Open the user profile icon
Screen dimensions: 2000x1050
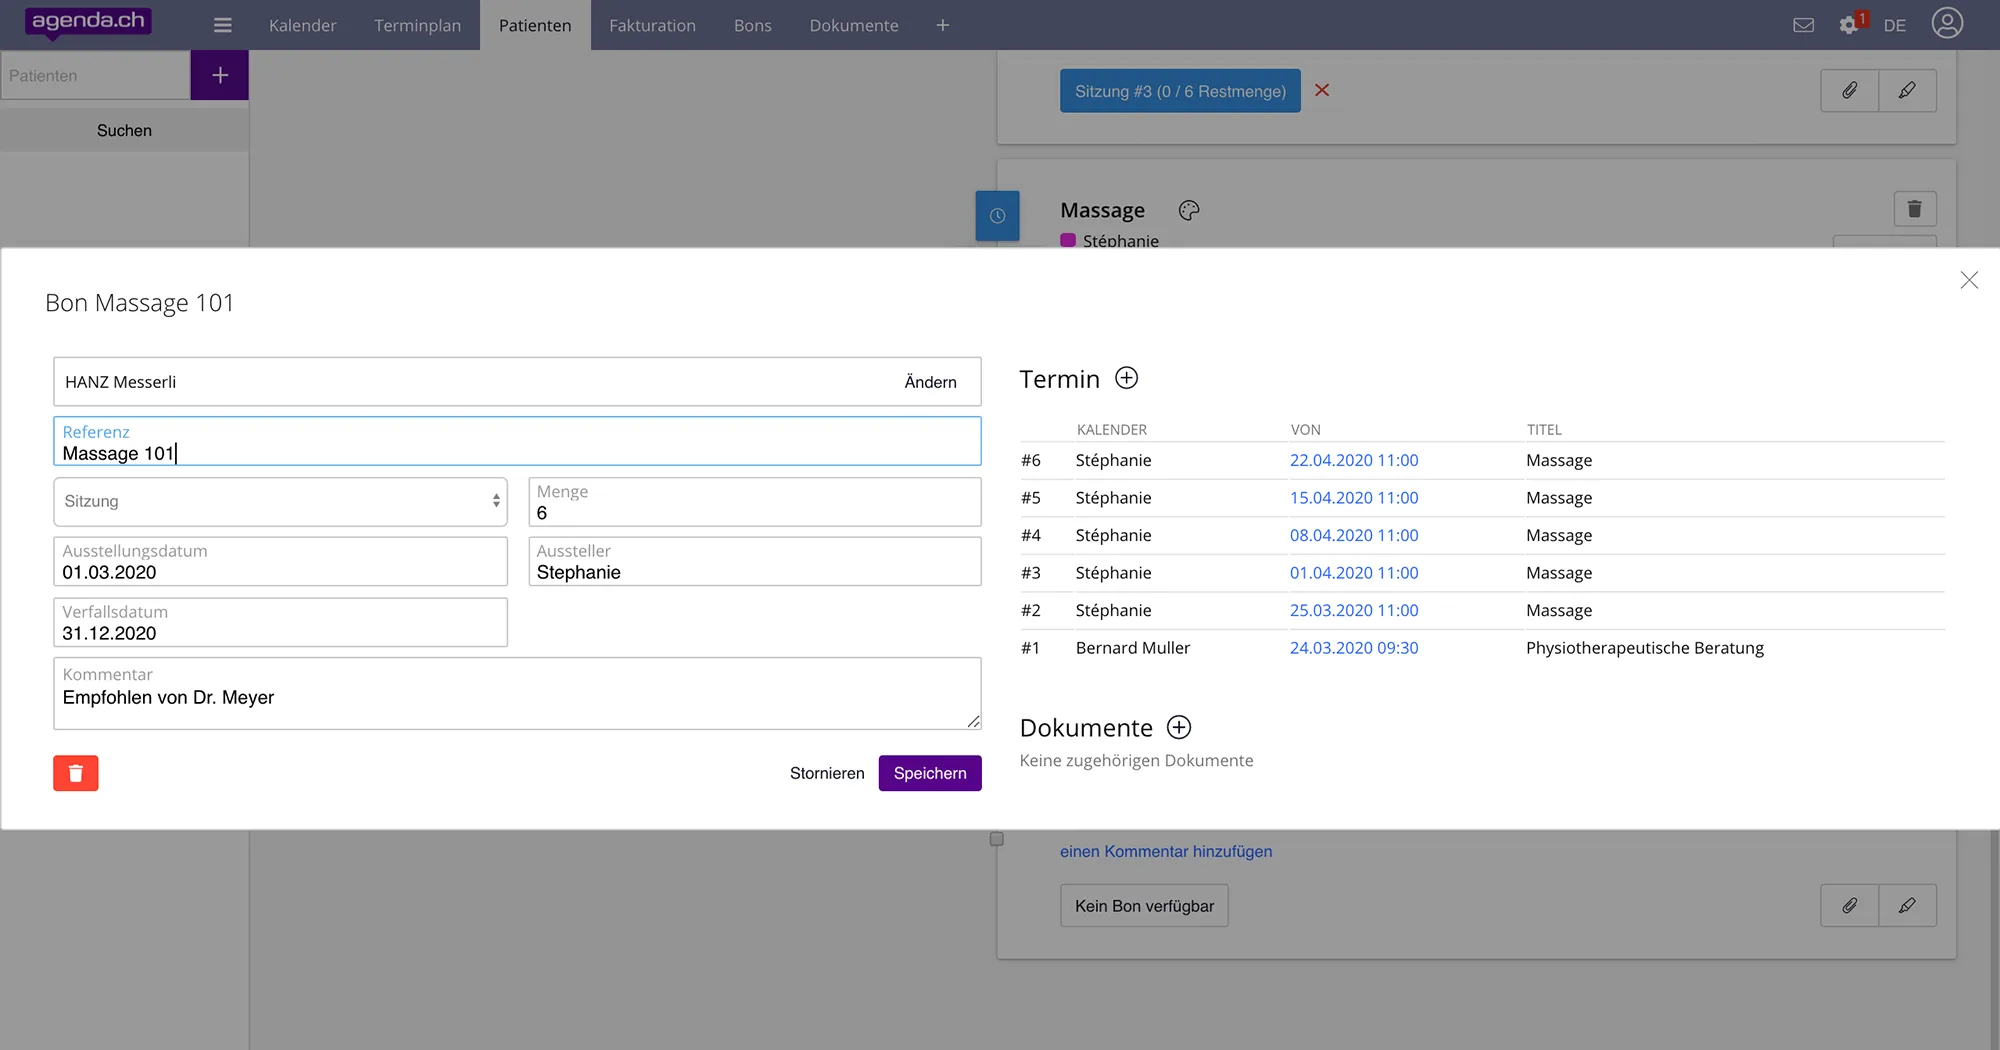pos(1947,23)
